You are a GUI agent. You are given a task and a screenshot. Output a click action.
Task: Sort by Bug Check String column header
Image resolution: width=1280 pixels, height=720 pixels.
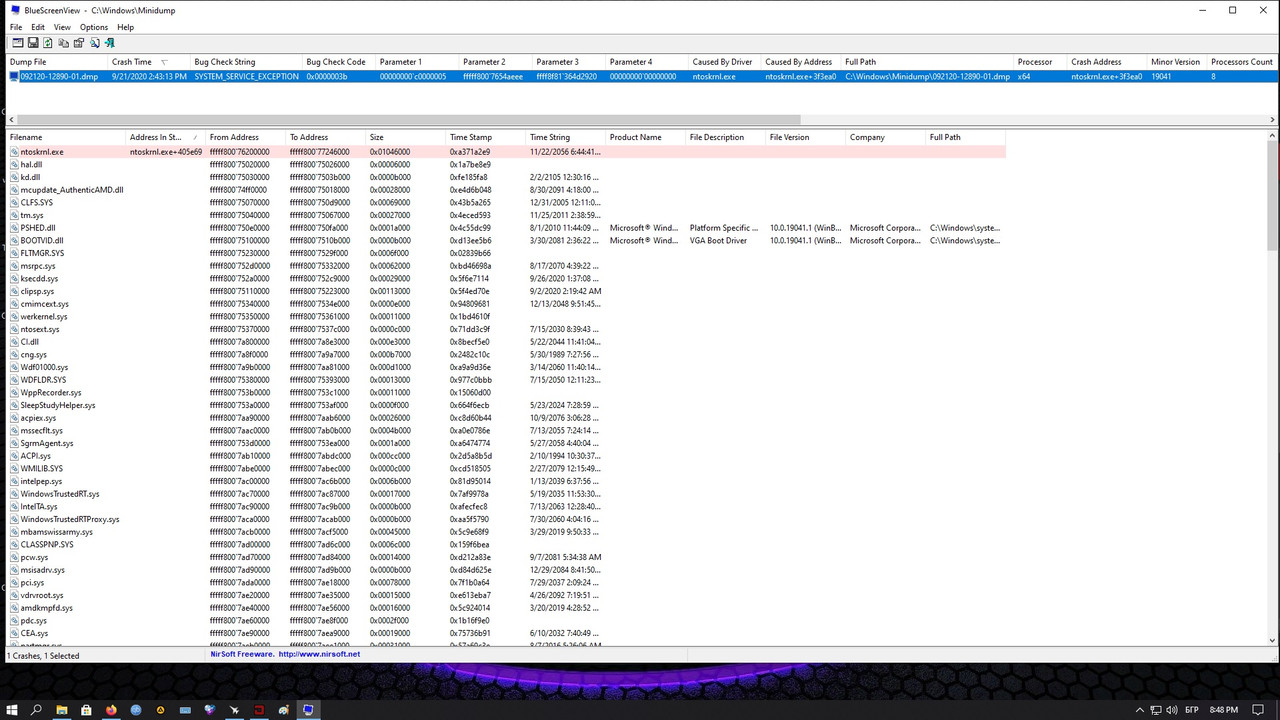point(246,62)
